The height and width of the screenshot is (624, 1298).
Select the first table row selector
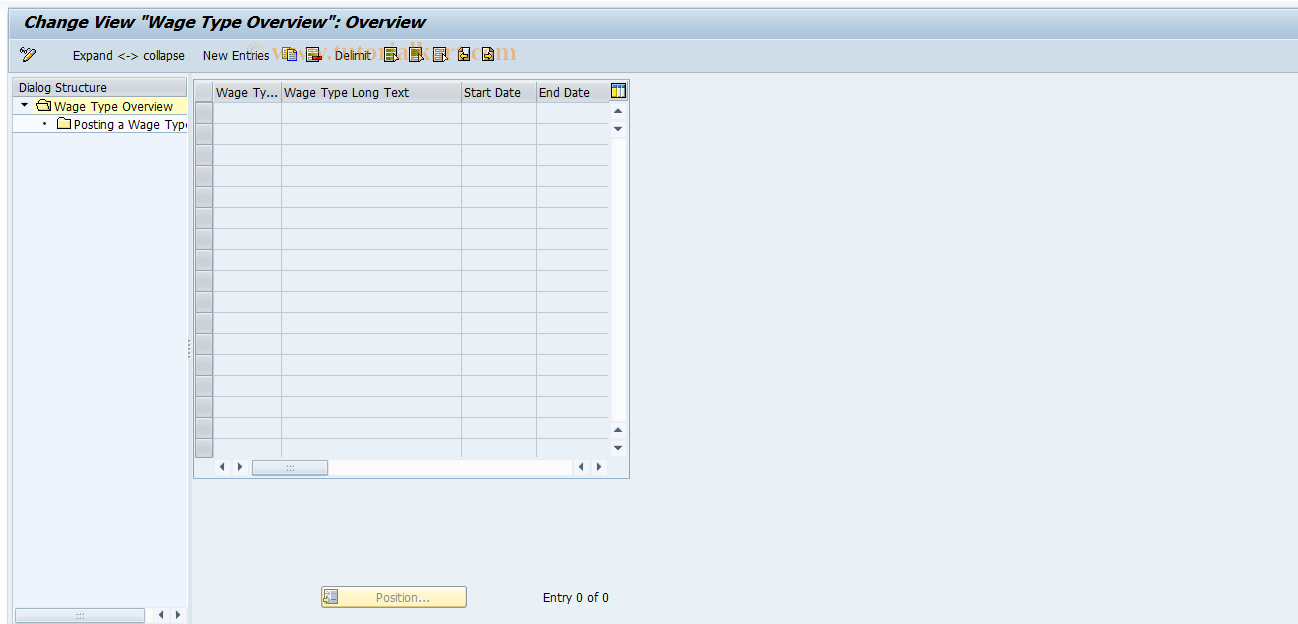point(204,113)
